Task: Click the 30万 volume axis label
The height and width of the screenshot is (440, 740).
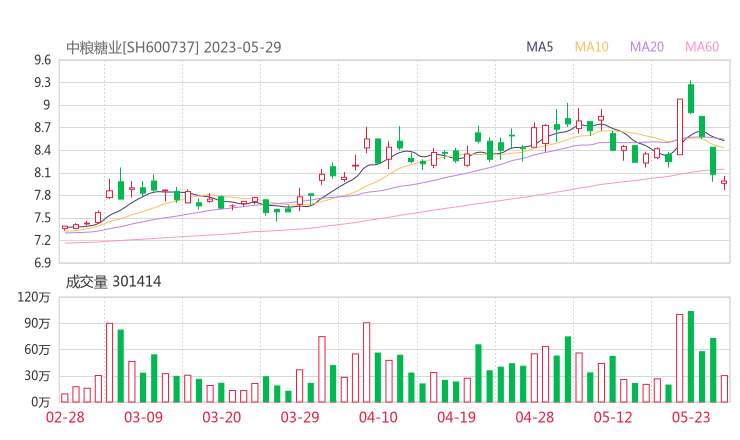Action: tap(37, 376)
